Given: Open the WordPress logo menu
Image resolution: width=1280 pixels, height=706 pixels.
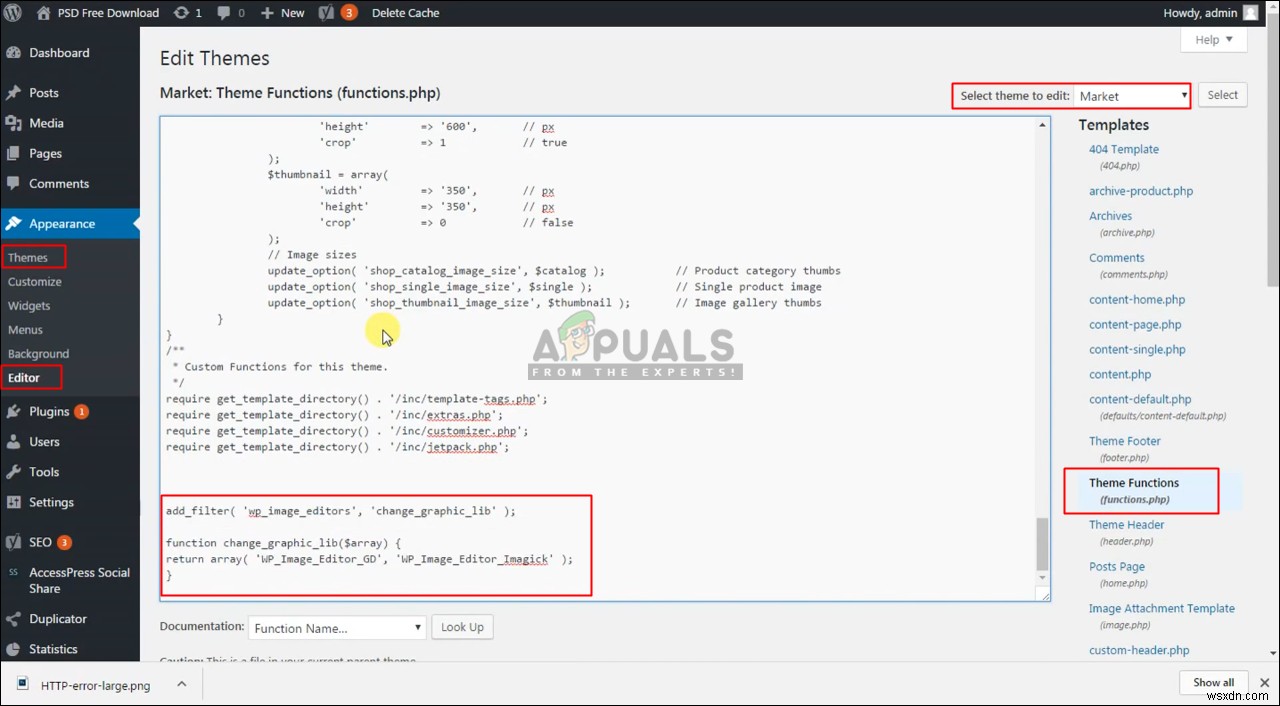Looking at the screenshot, I should tap(14, 13).
